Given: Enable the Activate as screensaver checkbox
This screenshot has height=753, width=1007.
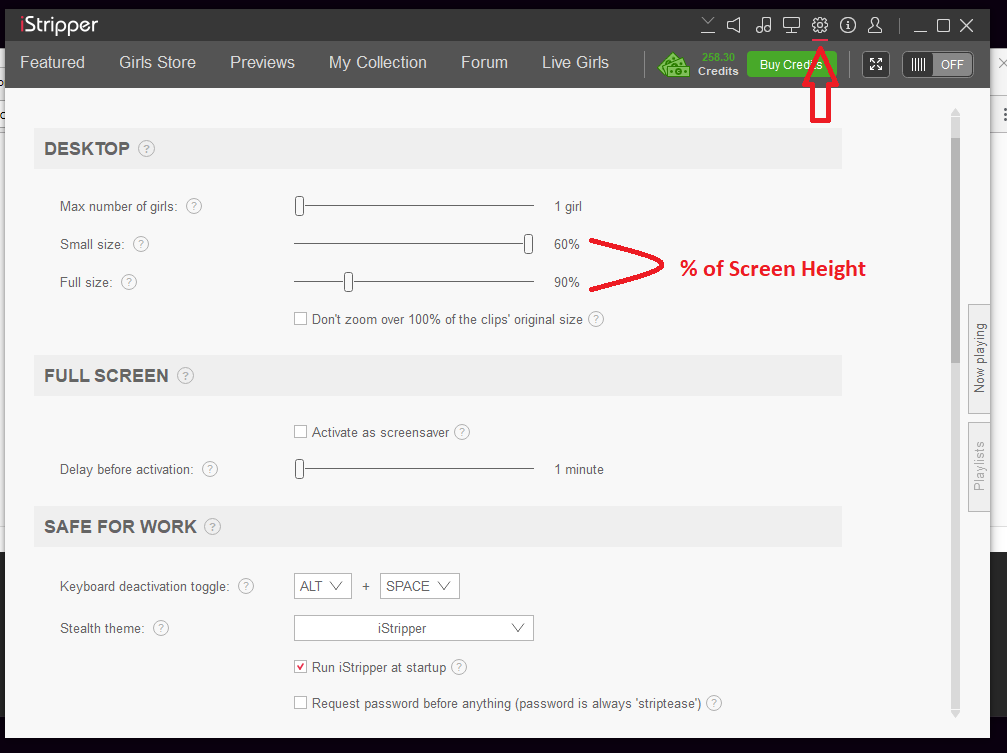Looking at the screenshot, I should coord(300,432).
